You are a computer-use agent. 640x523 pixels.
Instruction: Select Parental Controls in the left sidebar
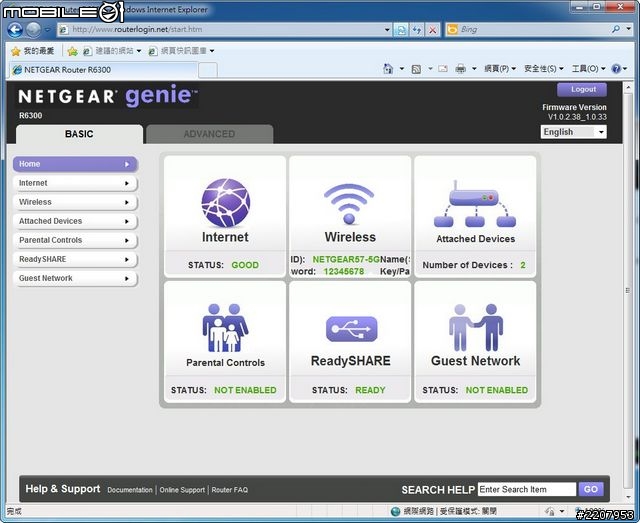[76, 240]
